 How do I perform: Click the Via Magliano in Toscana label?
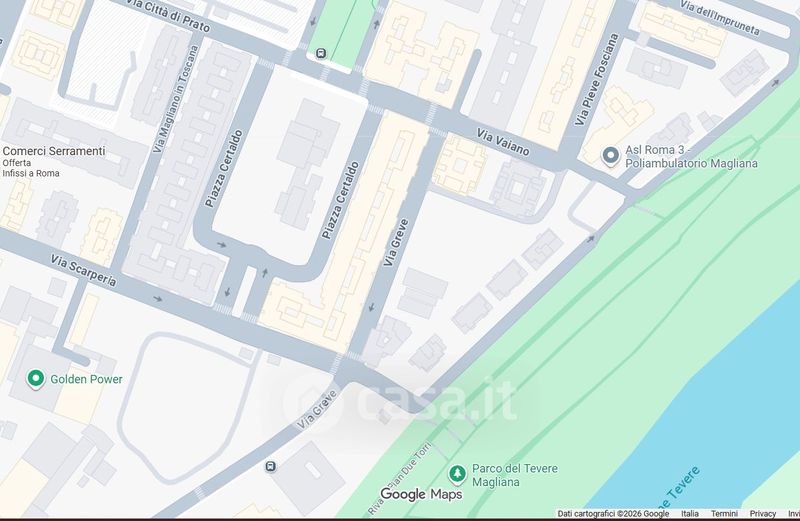176,99
